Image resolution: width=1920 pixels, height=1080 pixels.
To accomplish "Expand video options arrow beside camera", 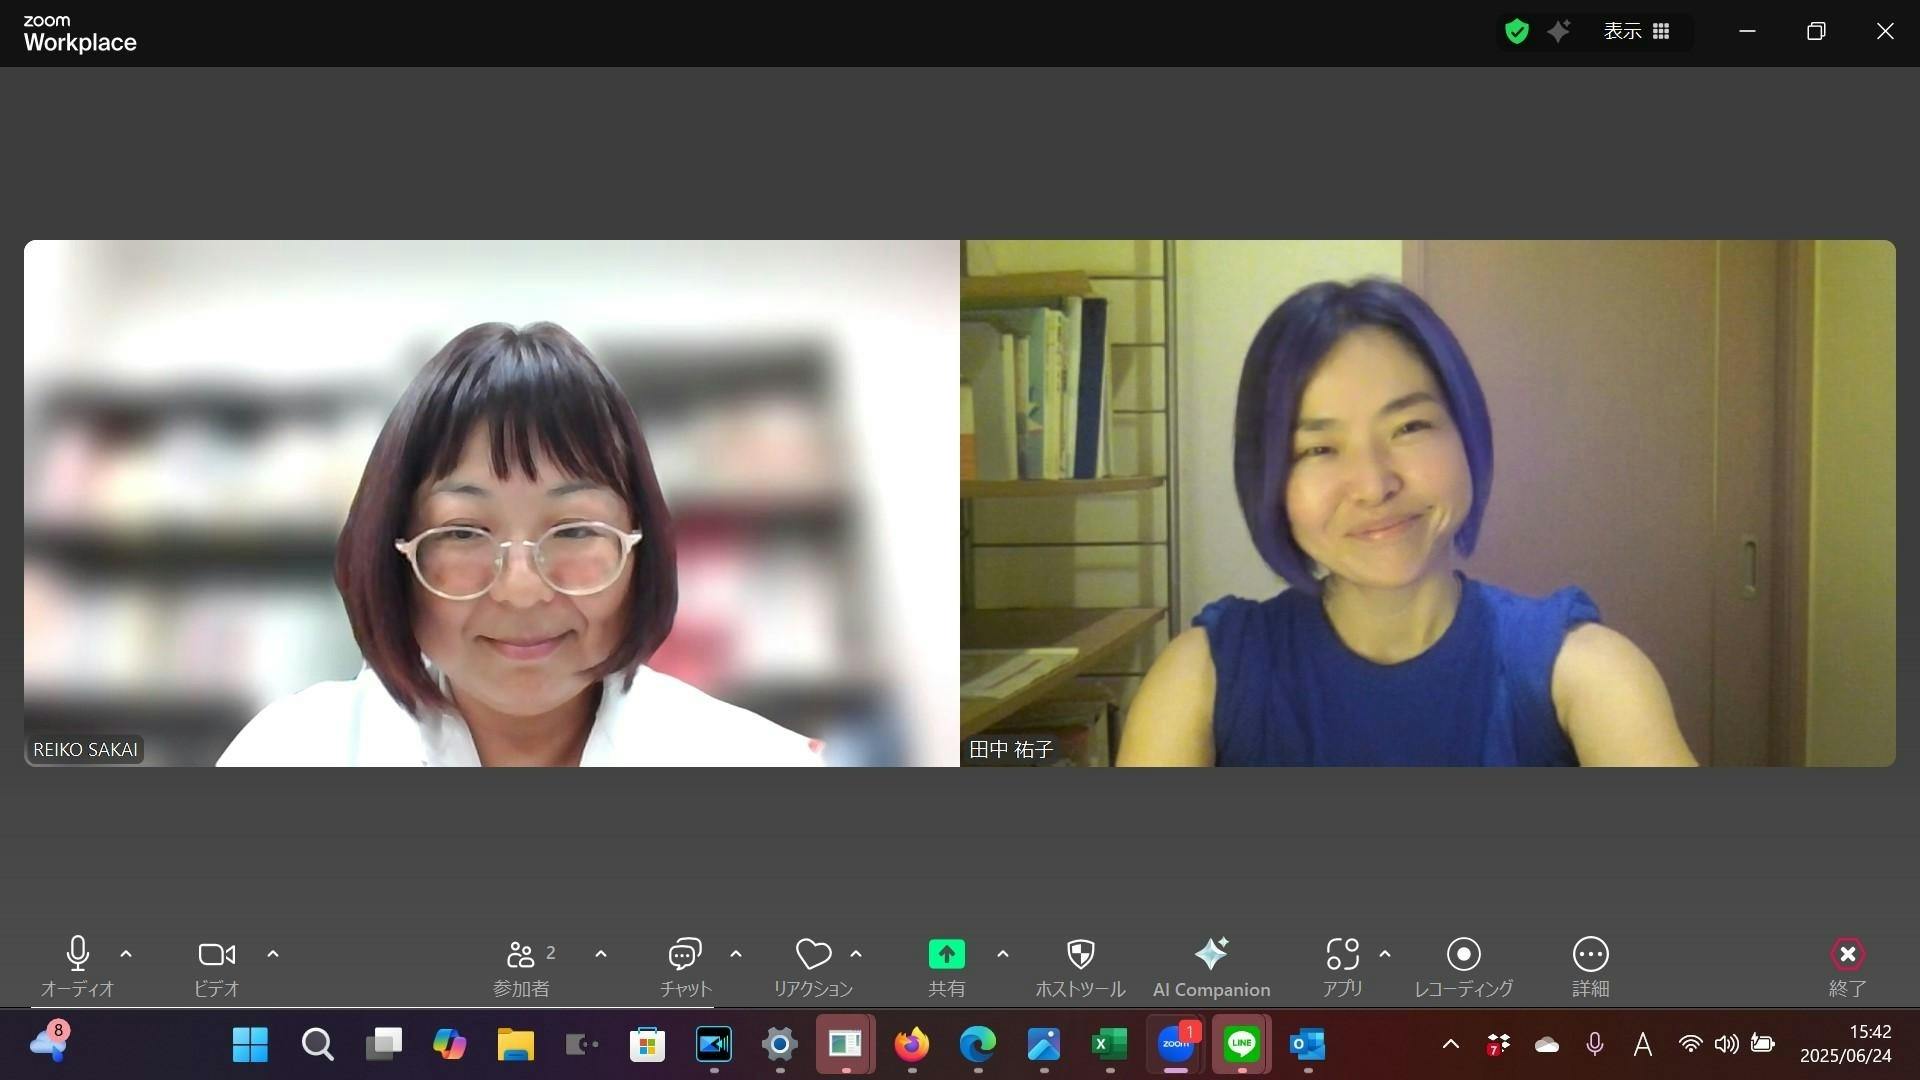I will 273,954.
